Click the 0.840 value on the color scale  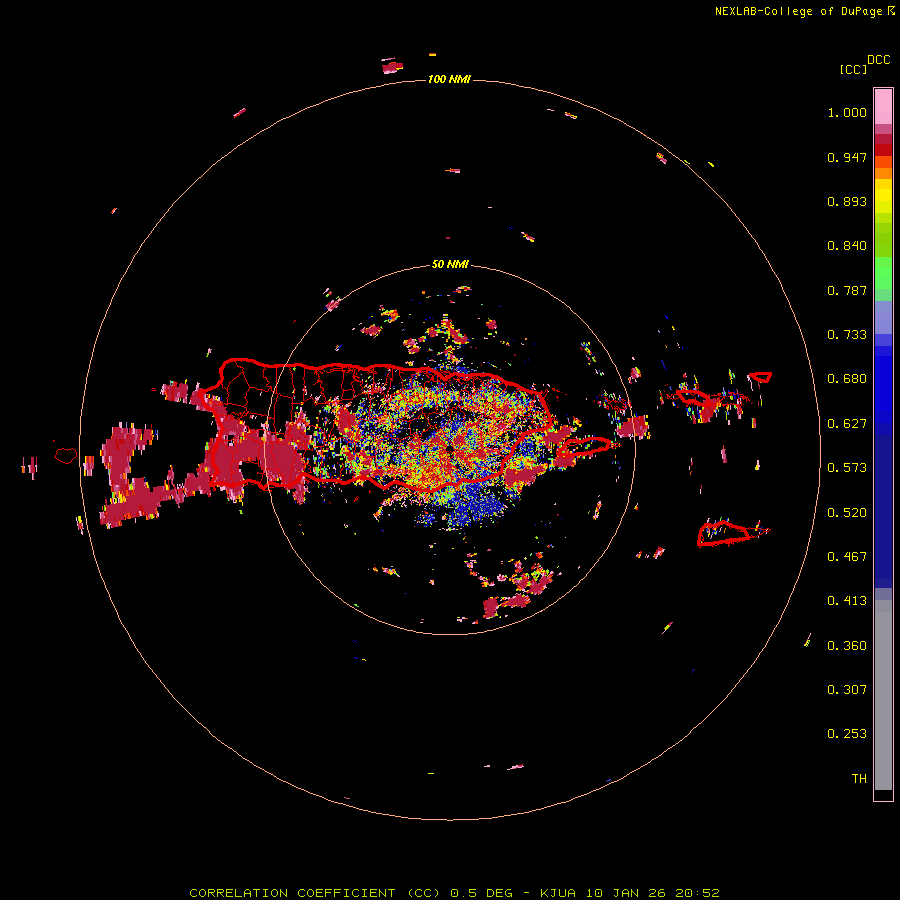847,246
